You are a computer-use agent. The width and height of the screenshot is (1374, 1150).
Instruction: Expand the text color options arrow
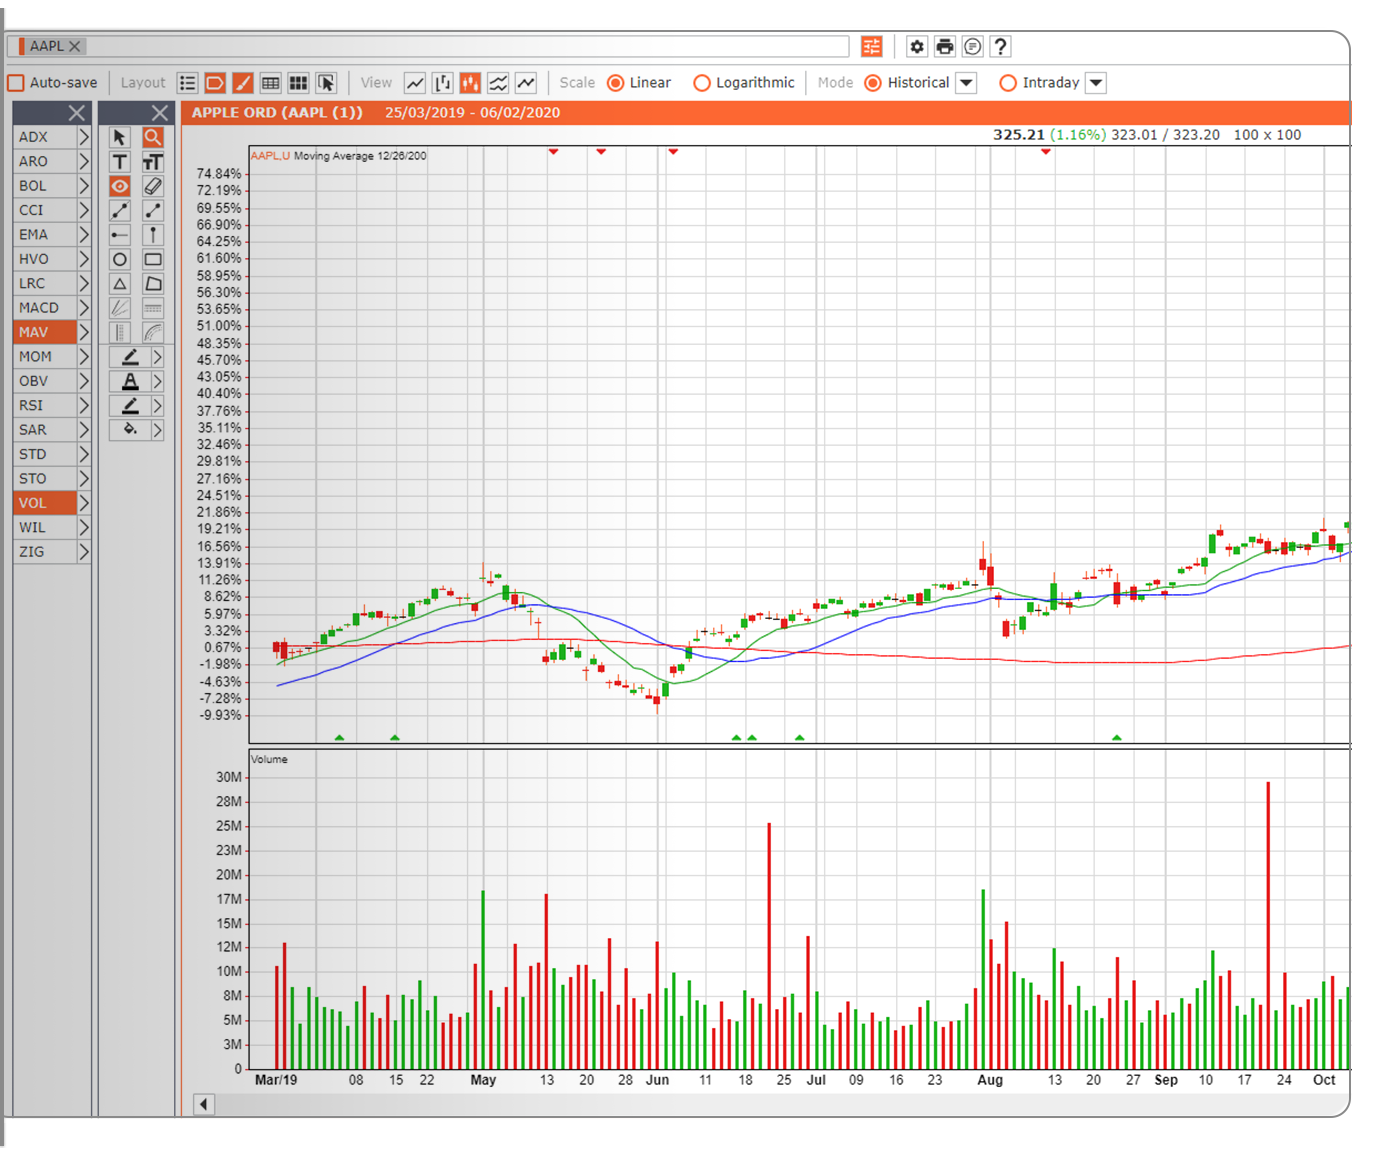[x=157, y=381]
